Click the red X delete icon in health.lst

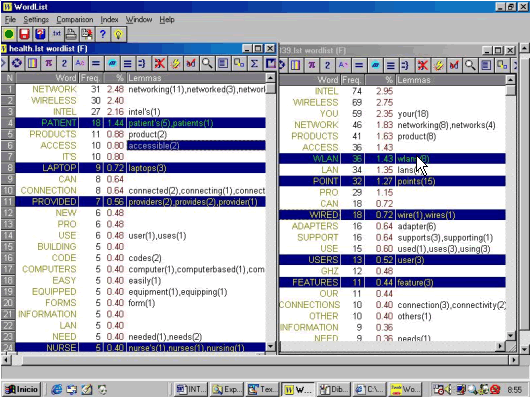coord(159,63)
